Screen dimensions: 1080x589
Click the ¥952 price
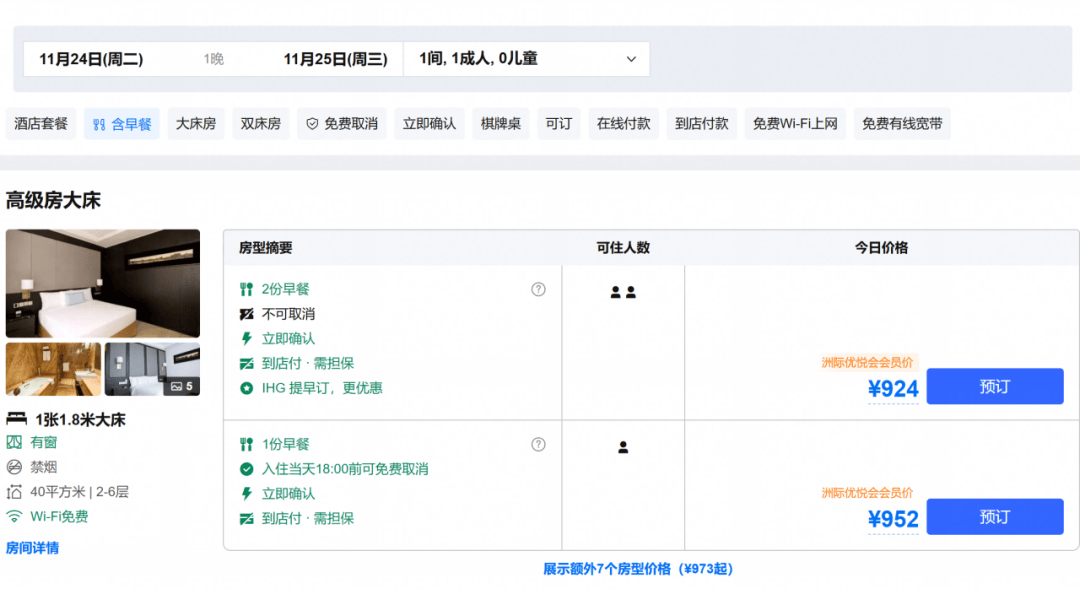893,519
